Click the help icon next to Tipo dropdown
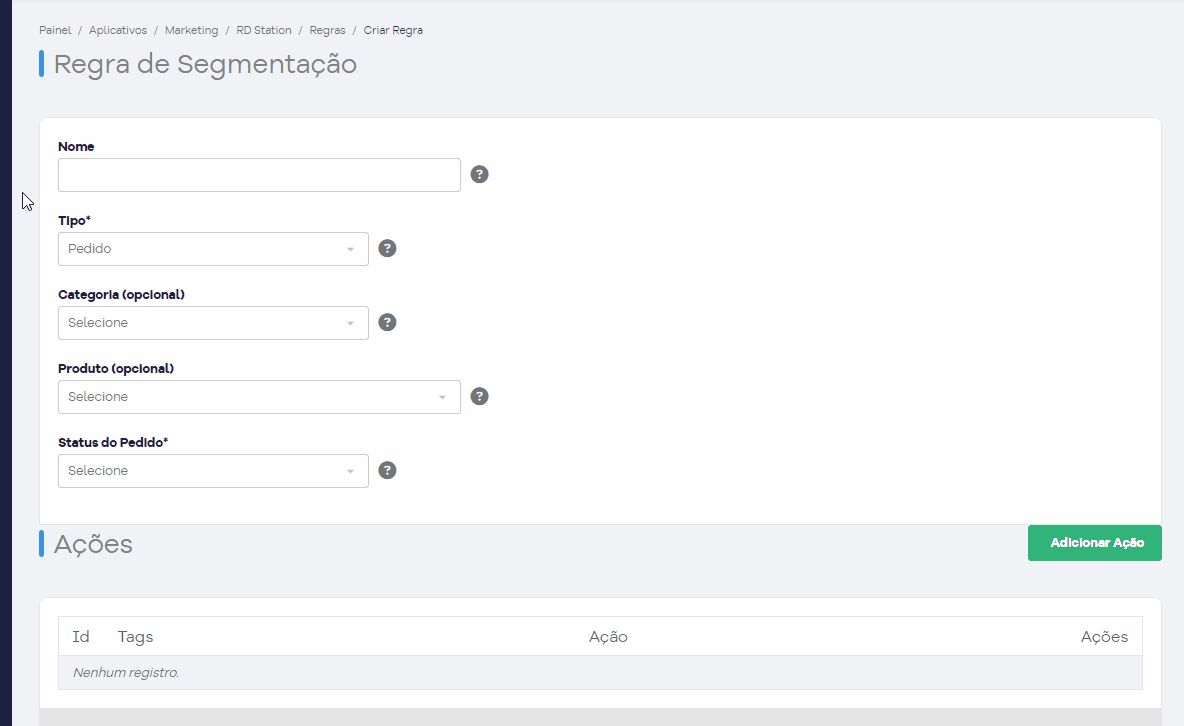 point(387,249)
